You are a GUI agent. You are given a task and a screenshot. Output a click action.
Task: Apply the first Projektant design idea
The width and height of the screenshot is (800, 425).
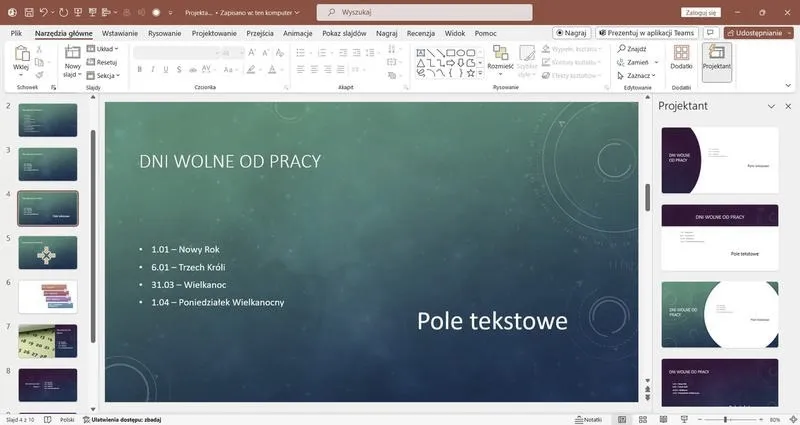(720, 160)
